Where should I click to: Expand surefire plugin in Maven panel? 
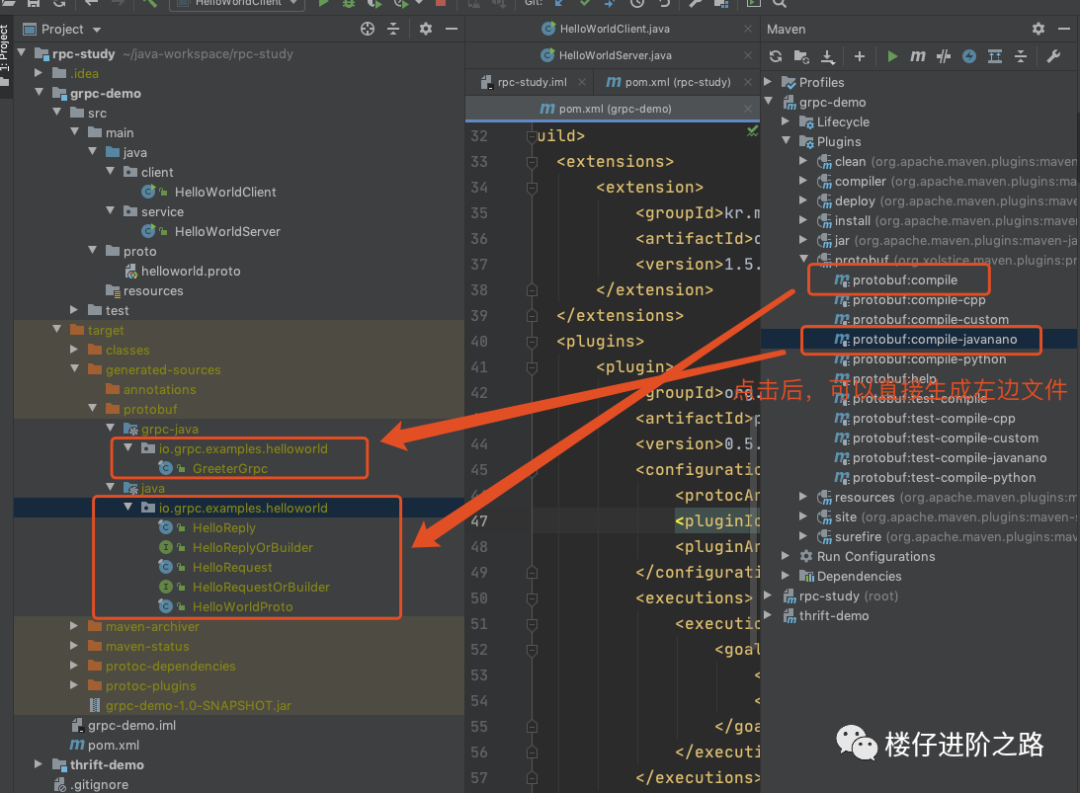coord(804,536)
